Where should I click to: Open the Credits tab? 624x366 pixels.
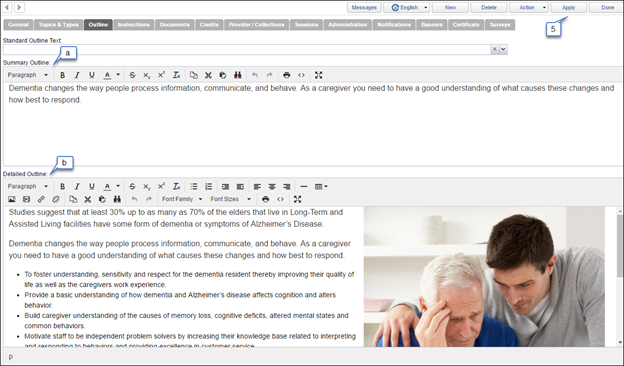point(209,25)
